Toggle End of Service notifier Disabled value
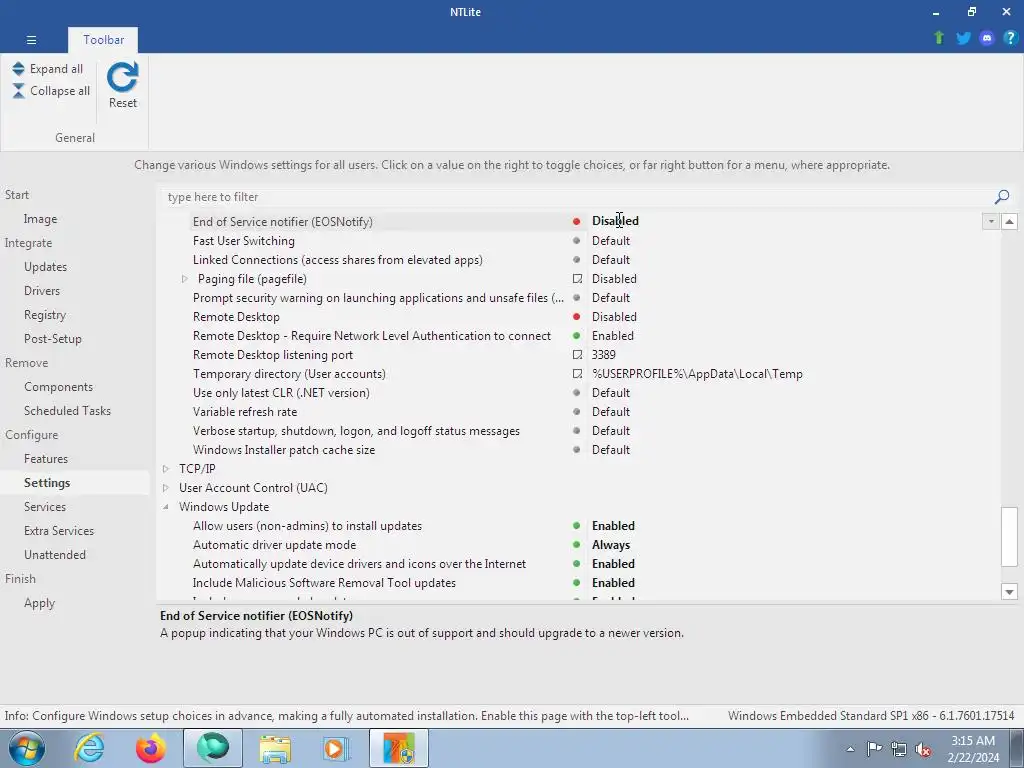Image resolution: width=1024 pixels, height=768 pixels. click(615, 221)
